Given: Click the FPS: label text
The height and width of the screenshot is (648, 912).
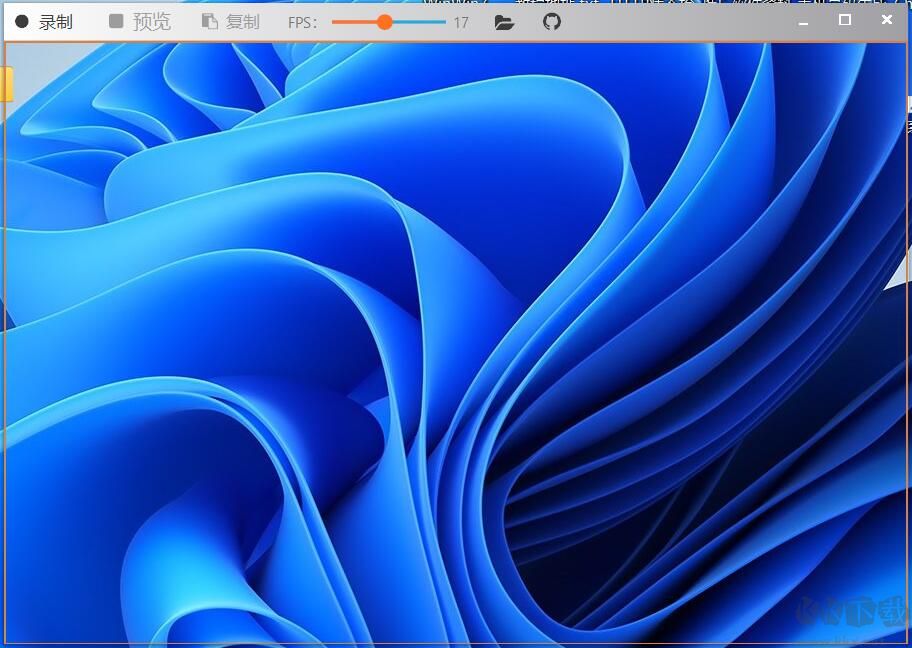Looking at the screenshot, I should pyautogui.click(x=302, y=22).
